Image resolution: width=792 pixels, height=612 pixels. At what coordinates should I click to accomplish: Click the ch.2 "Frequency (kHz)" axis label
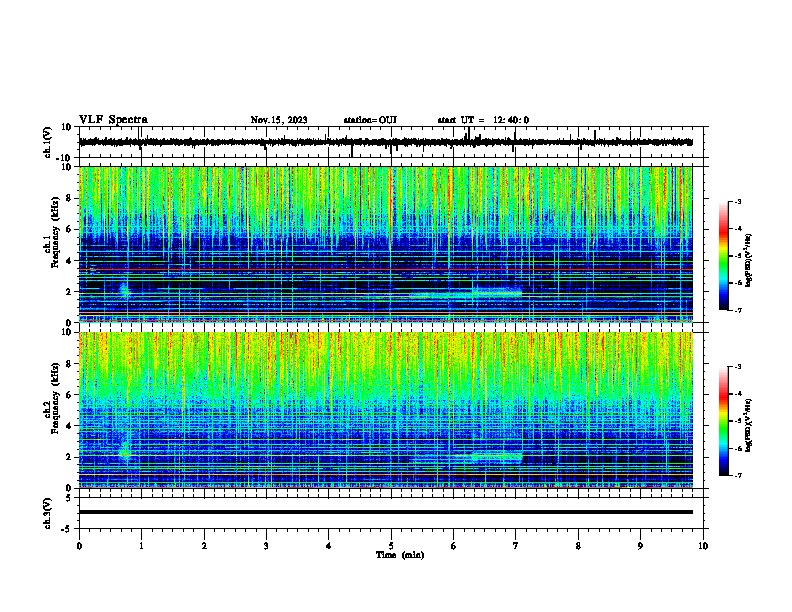click(55, 398)
